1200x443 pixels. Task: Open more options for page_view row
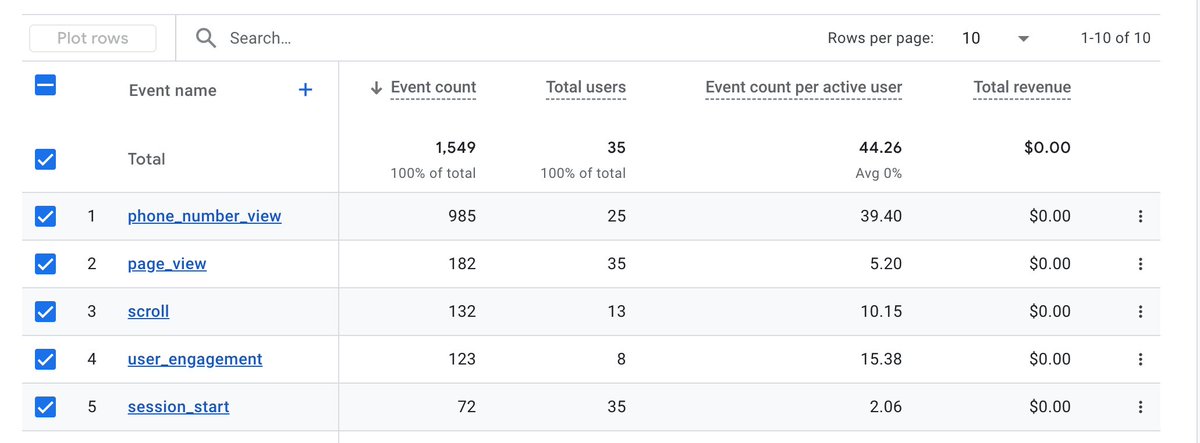[x=1140, y=264]
